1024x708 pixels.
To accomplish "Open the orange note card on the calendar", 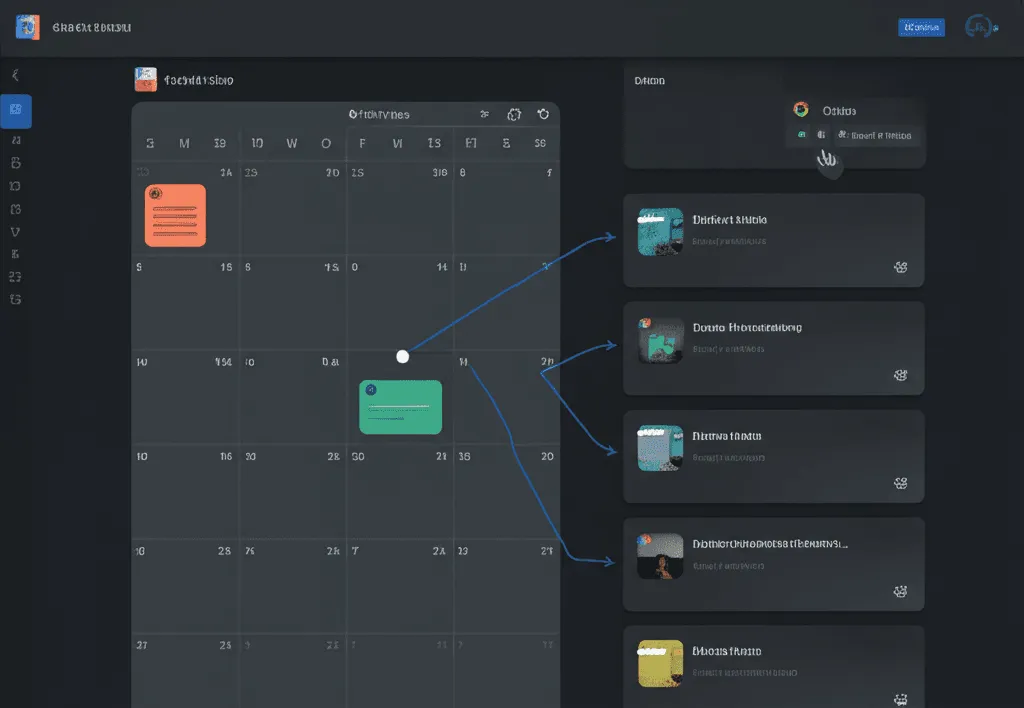I will coord(175,215).
